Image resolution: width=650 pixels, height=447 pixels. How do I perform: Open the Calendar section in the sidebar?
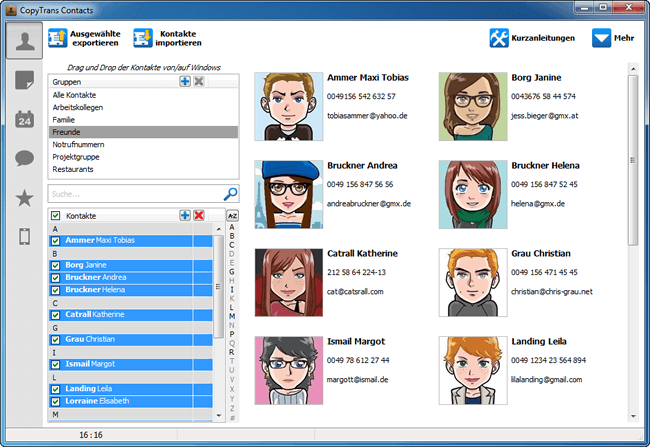(x=24, y=119)
